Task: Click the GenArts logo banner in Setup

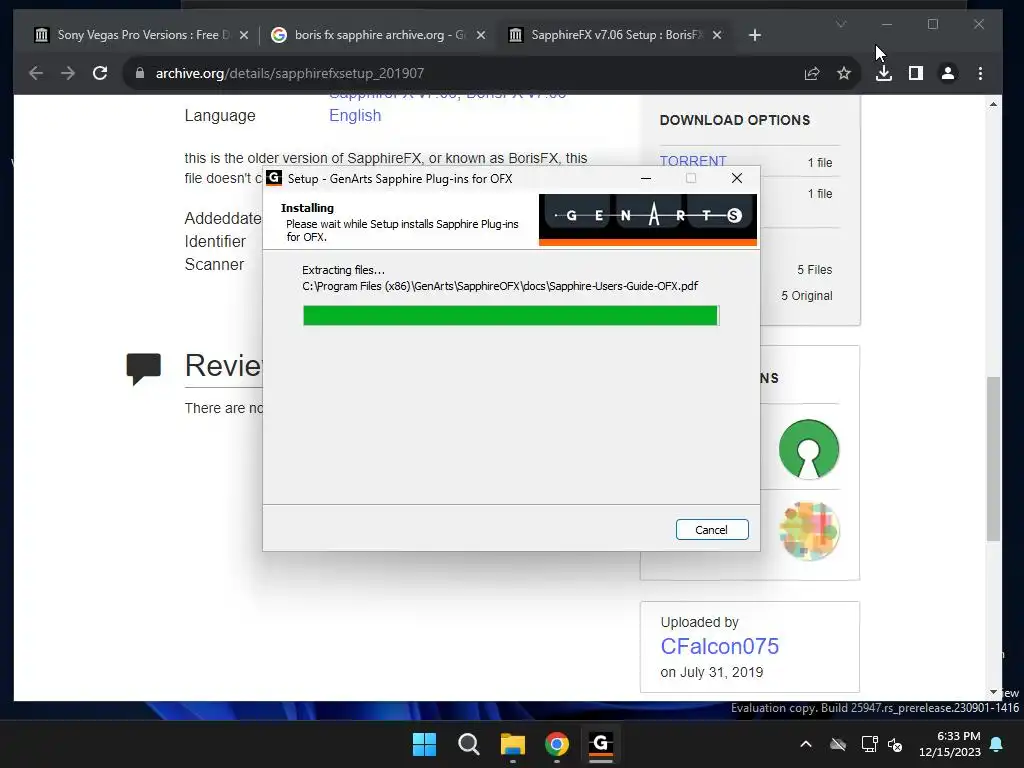Action: coord(648,219)
